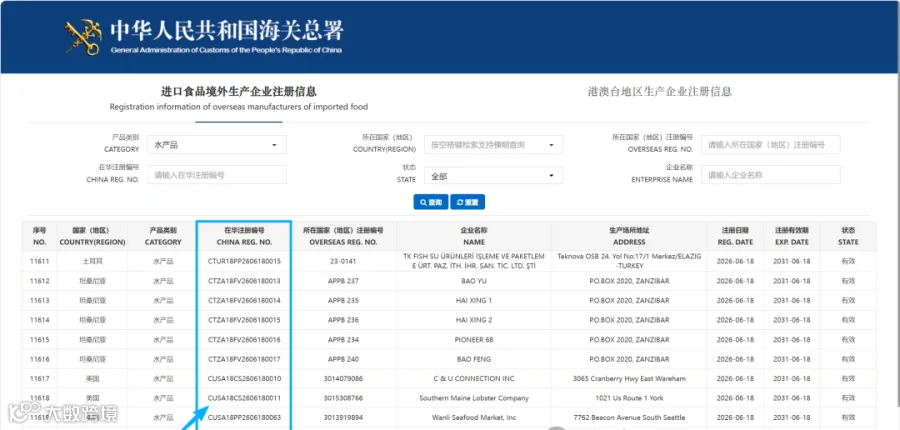Screen dimensions: 900x430
Task: Open the 状态 STATE dropdown showing 全部
Action: pyautogui.click(x=494, y=176)
